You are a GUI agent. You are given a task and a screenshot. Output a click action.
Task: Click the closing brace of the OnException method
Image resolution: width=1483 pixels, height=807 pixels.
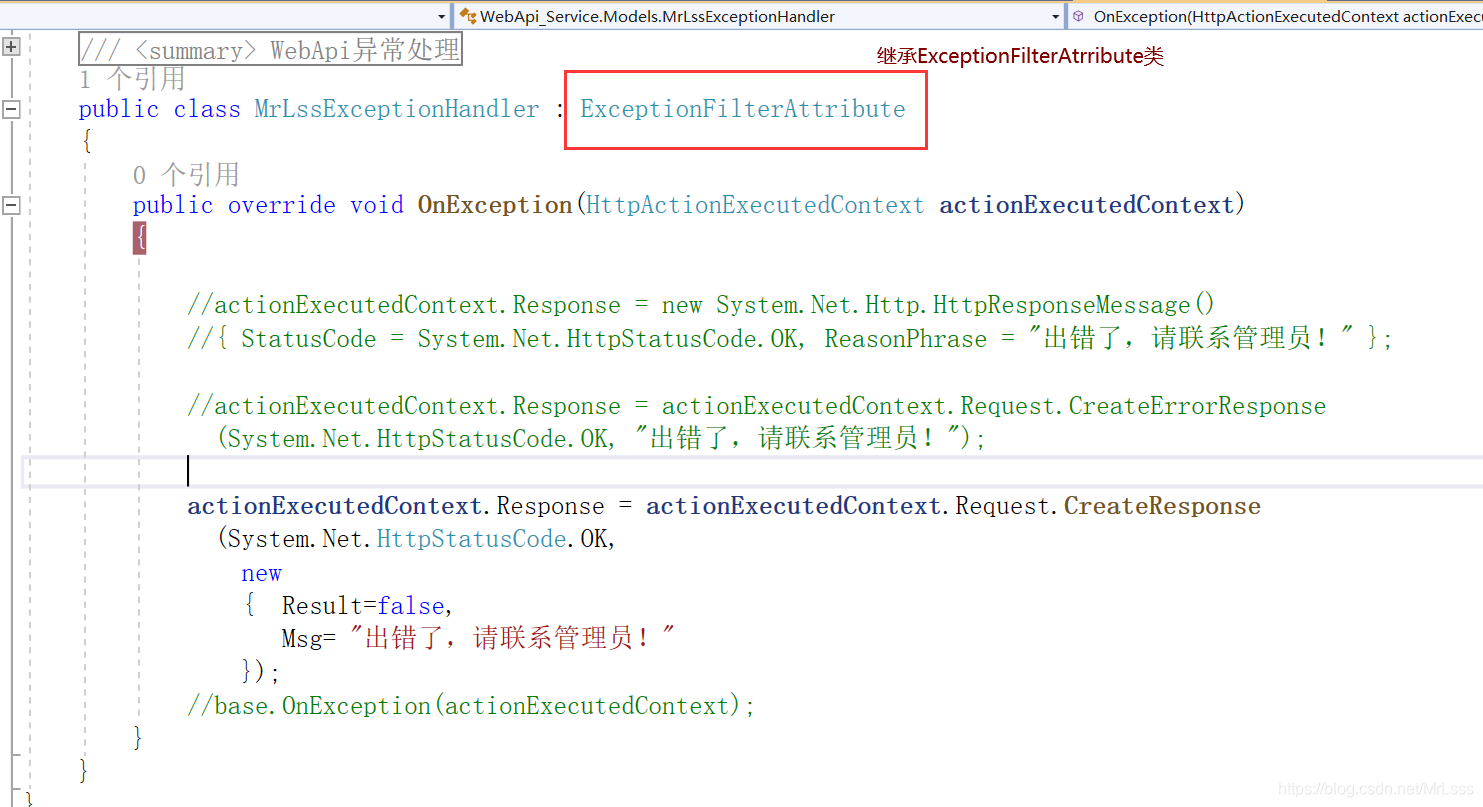138,738
